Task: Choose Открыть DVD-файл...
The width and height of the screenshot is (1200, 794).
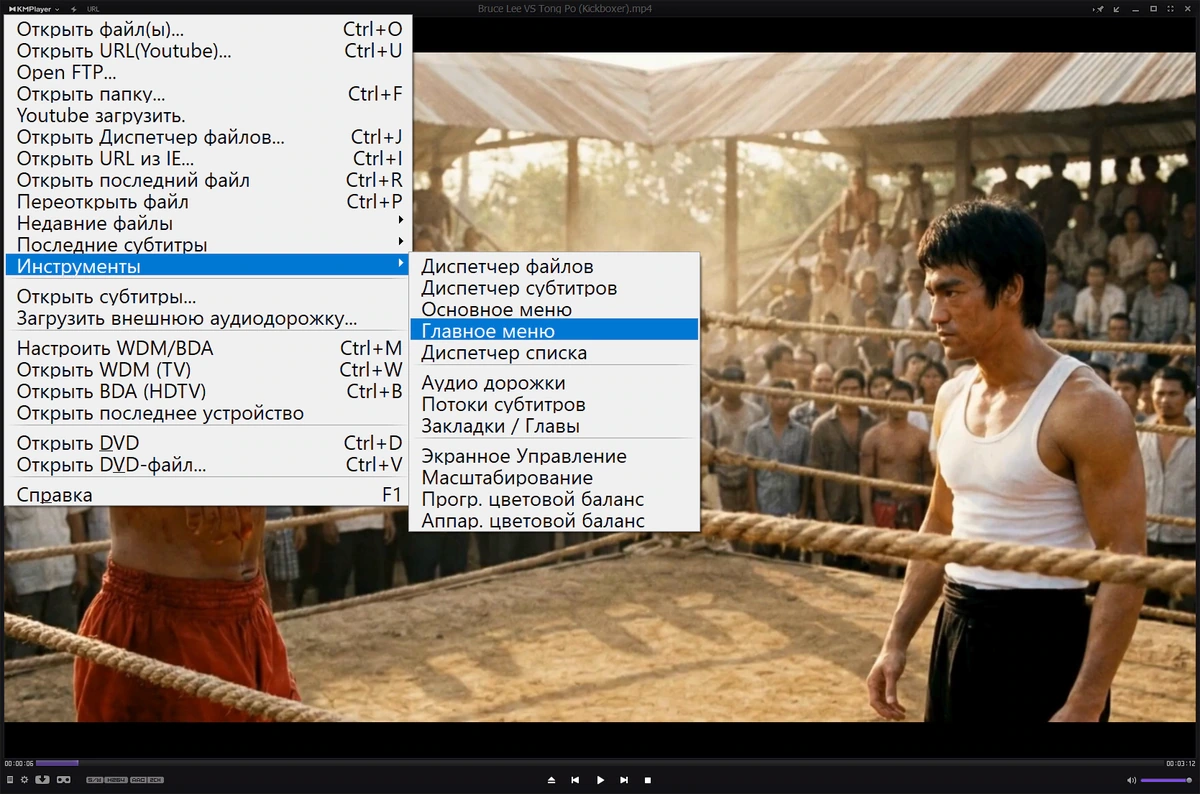Action: click(207, 465)
